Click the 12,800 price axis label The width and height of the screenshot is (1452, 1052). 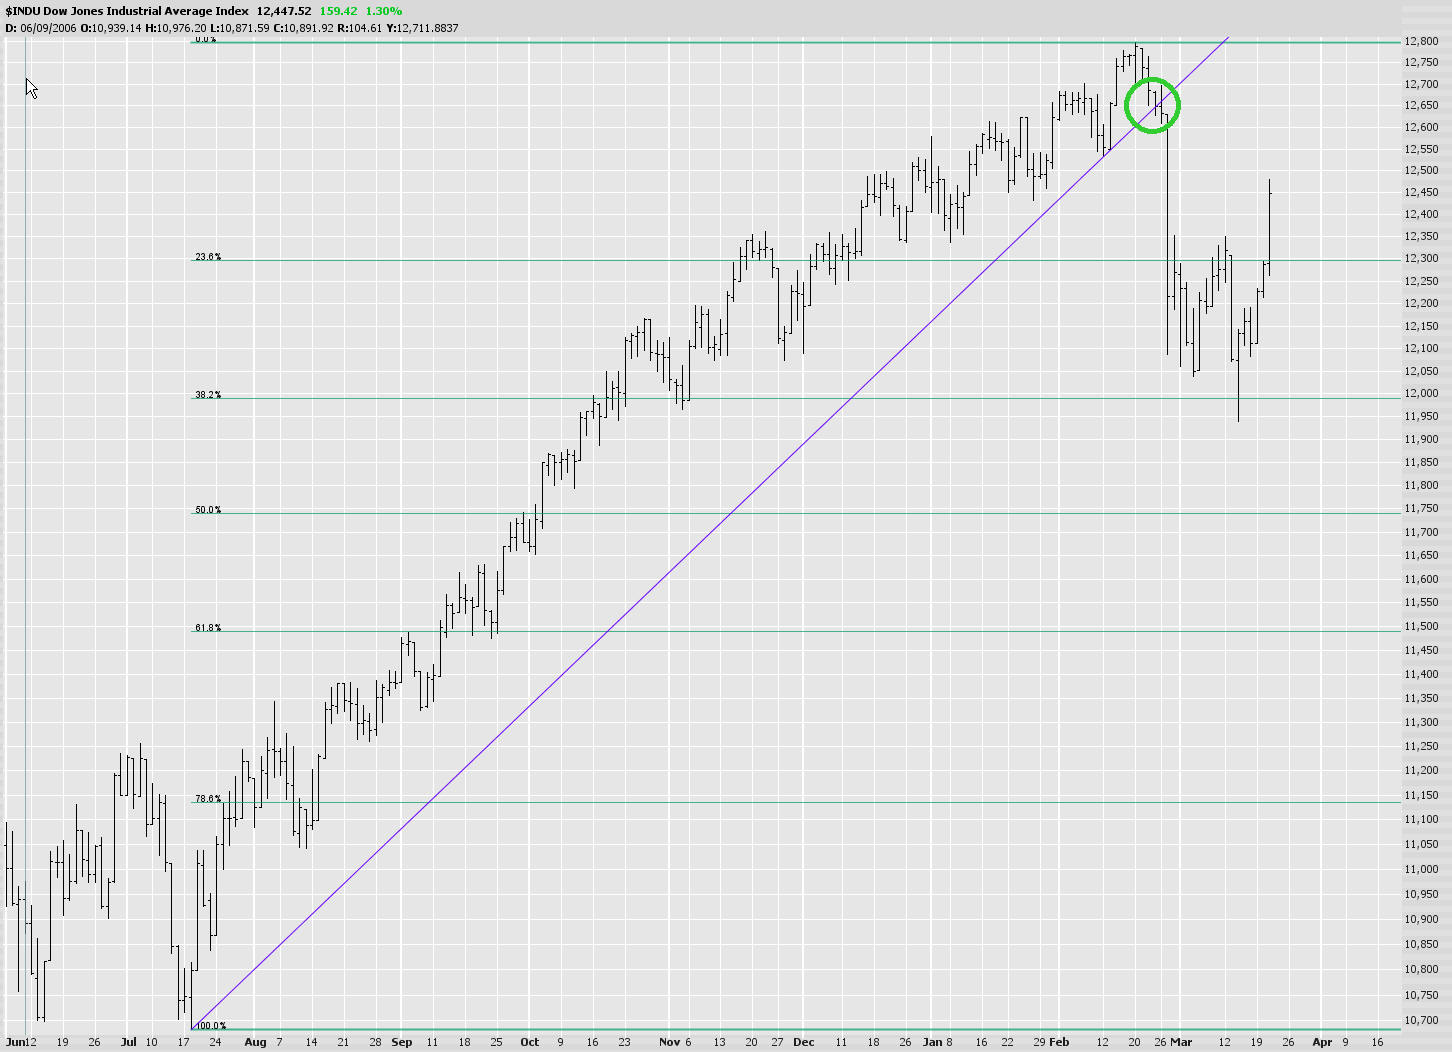click(1421, 41)
